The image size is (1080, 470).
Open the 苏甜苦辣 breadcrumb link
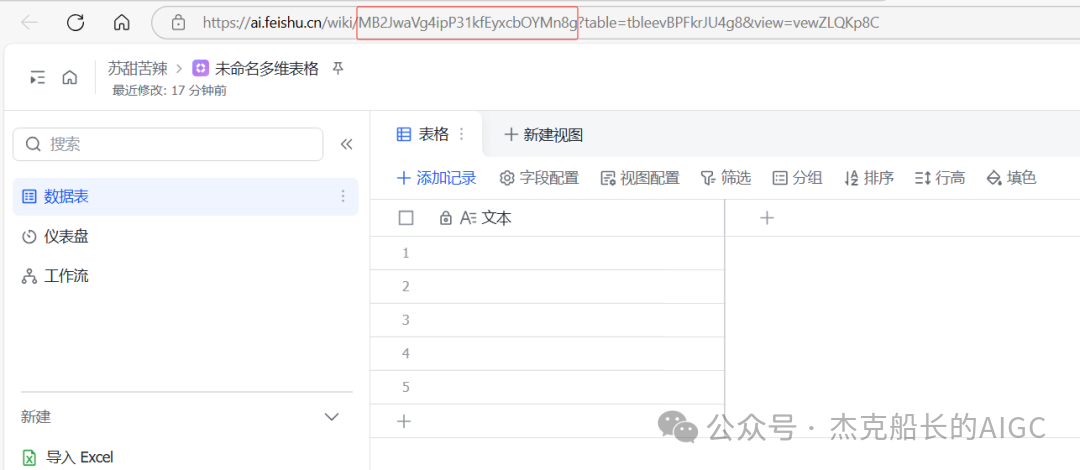pos(138,68)
